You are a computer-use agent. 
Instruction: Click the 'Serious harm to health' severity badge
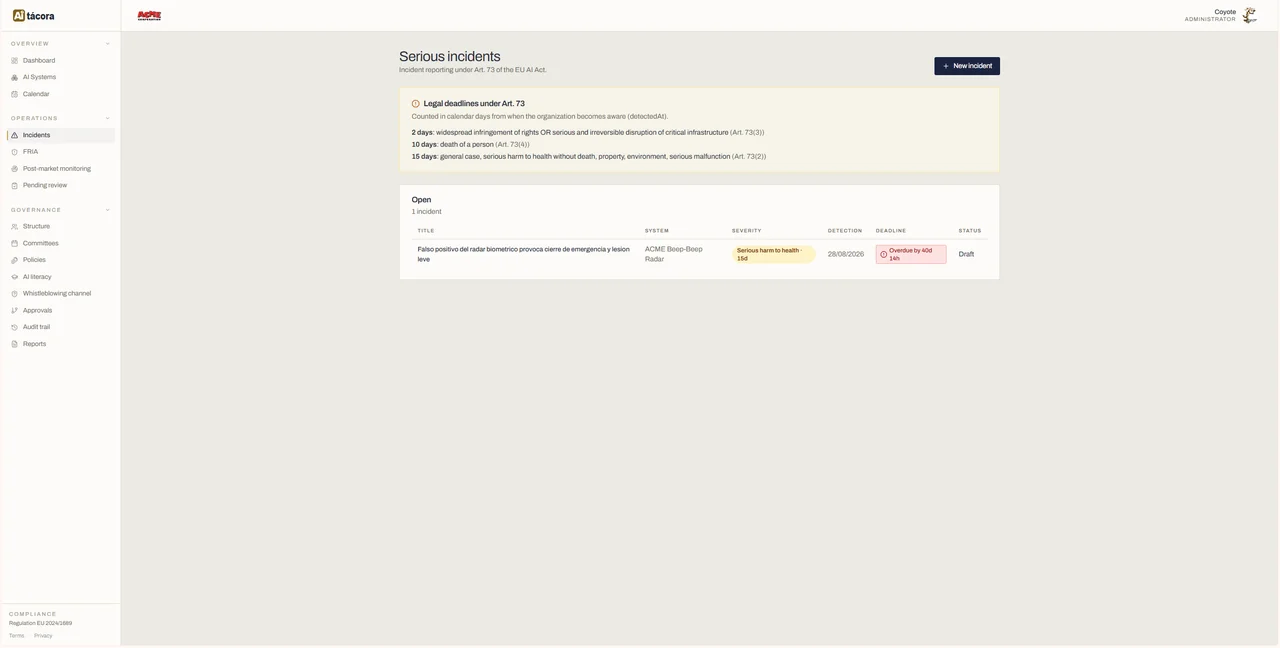(x=774, y=254)
